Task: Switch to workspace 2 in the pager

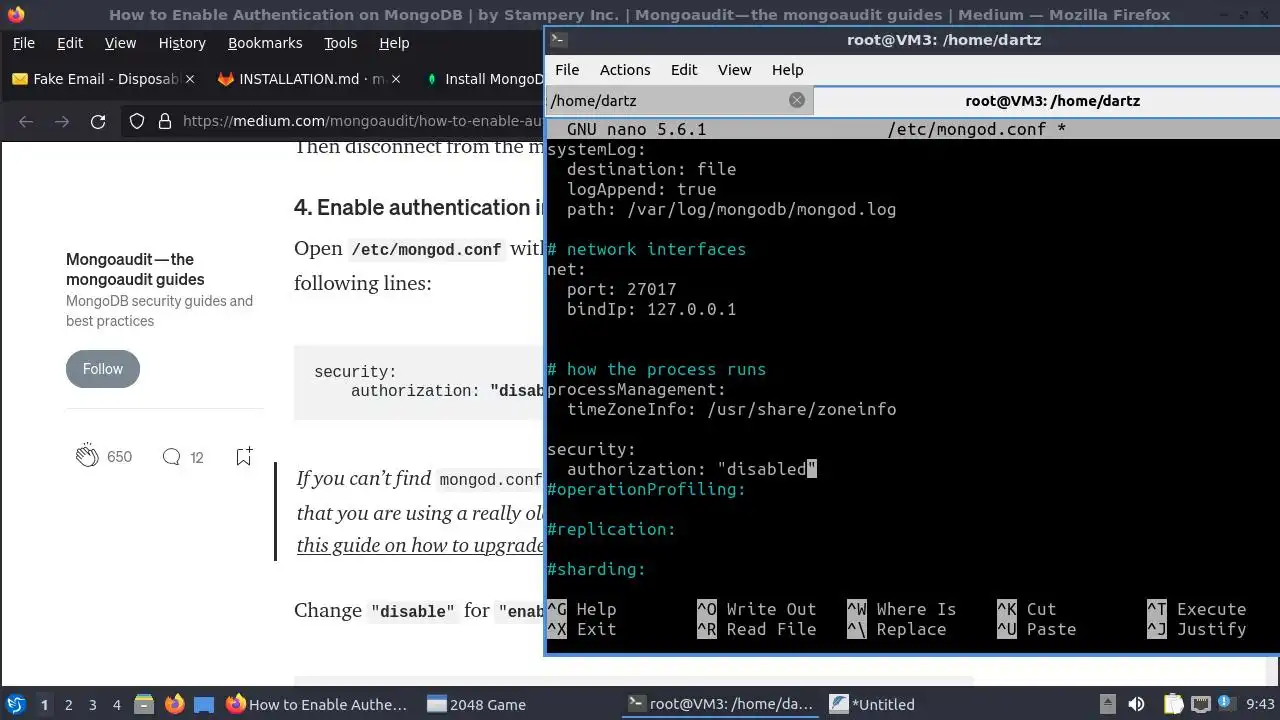Action: coord(69,704)
